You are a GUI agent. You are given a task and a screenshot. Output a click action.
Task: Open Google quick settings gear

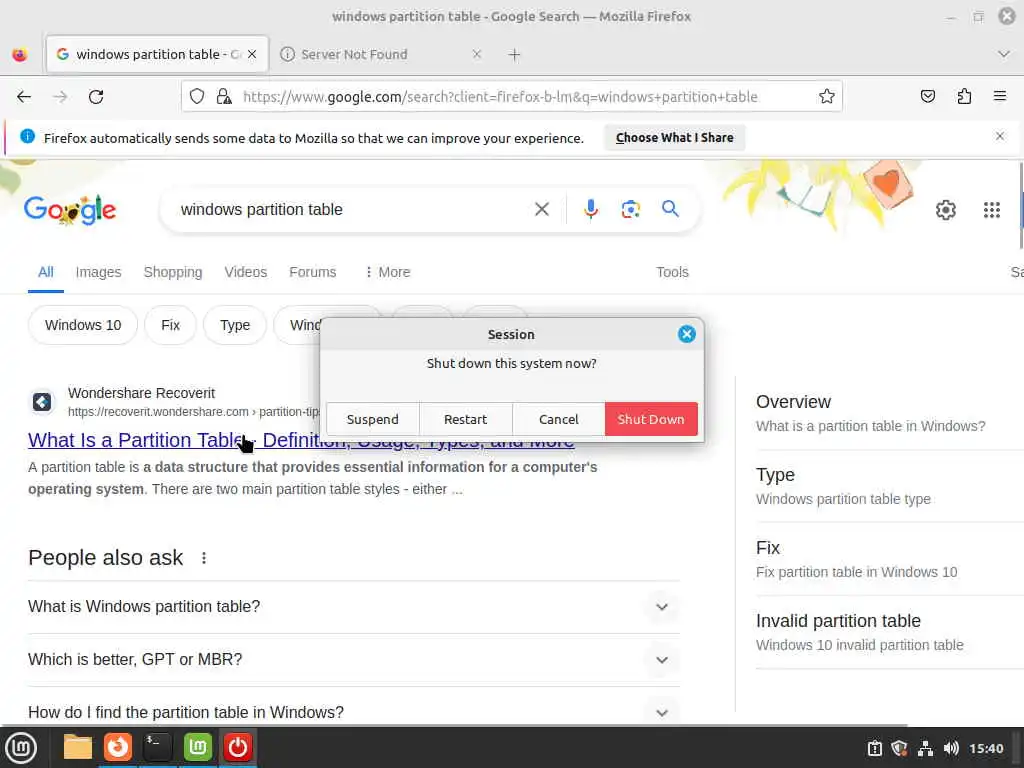click(x=946, y=210)
